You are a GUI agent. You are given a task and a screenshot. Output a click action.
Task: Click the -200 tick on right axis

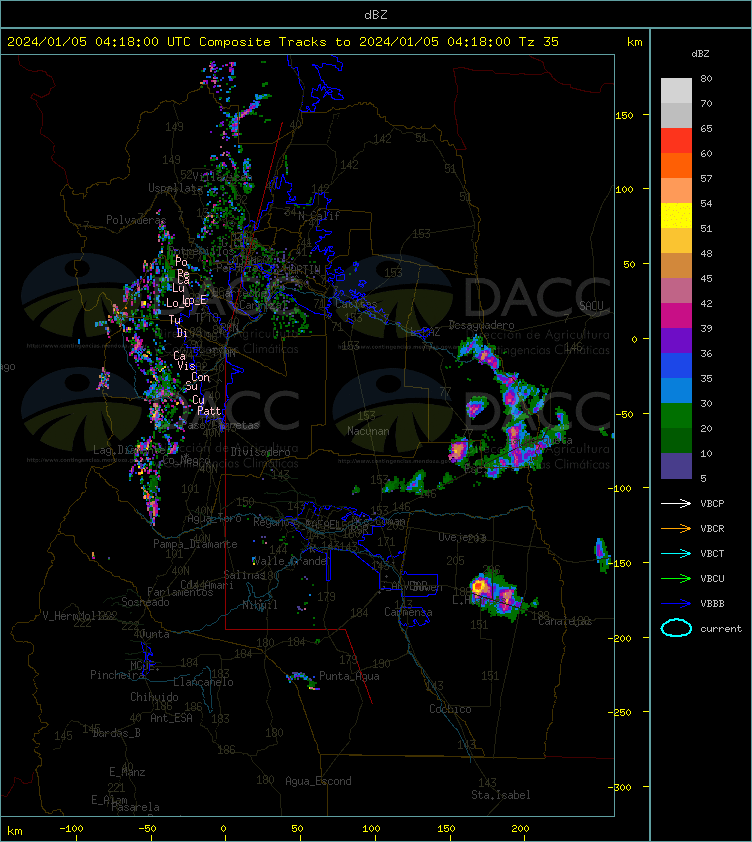tap(622, 637)
